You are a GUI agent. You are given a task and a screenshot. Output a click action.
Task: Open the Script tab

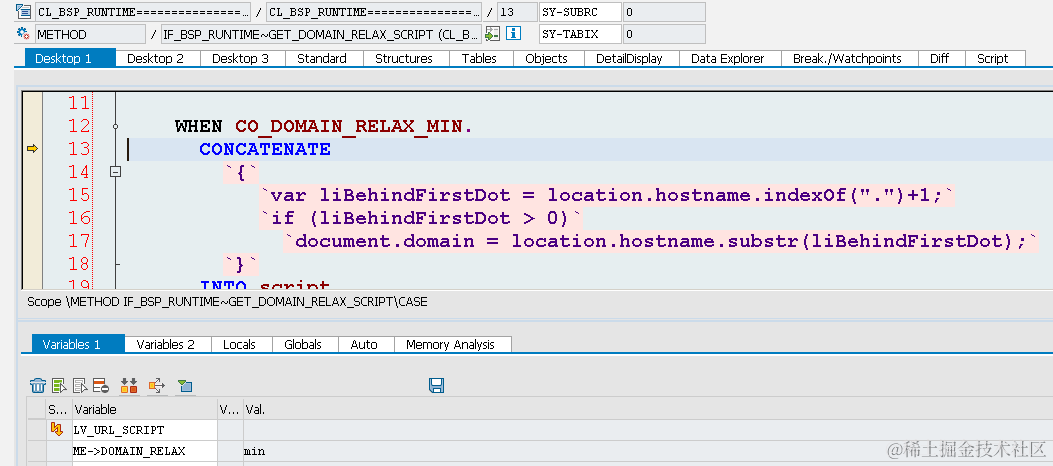[x=995, y=58]
